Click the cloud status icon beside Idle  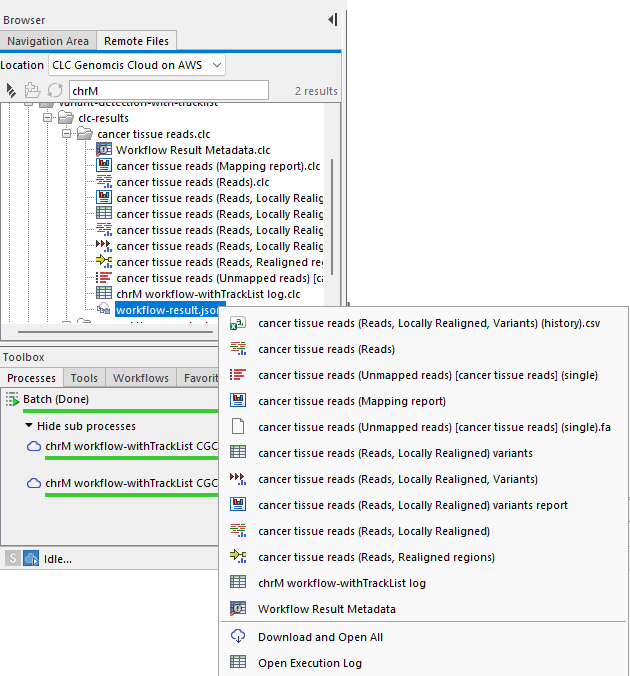tap(31, 558)
